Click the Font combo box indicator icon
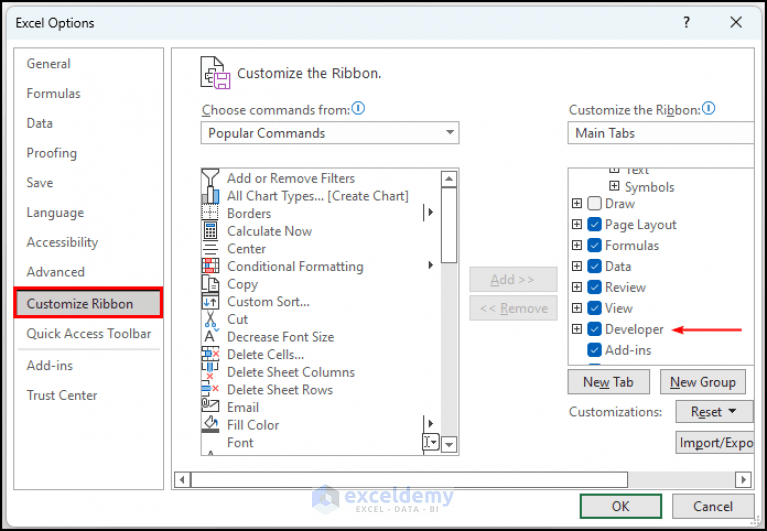The height and width of the screenshot is (531, 767). tap(431, 442)
